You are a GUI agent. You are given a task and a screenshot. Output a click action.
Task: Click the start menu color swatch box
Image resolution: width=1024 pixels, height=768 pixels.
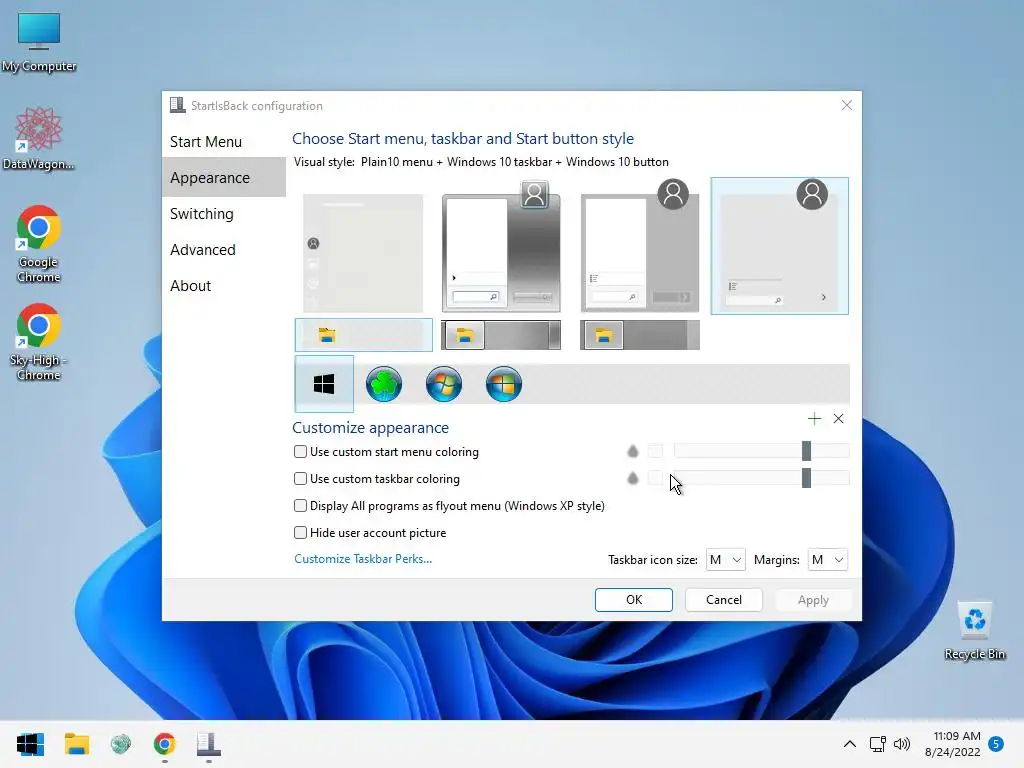(x=655, y=451)
